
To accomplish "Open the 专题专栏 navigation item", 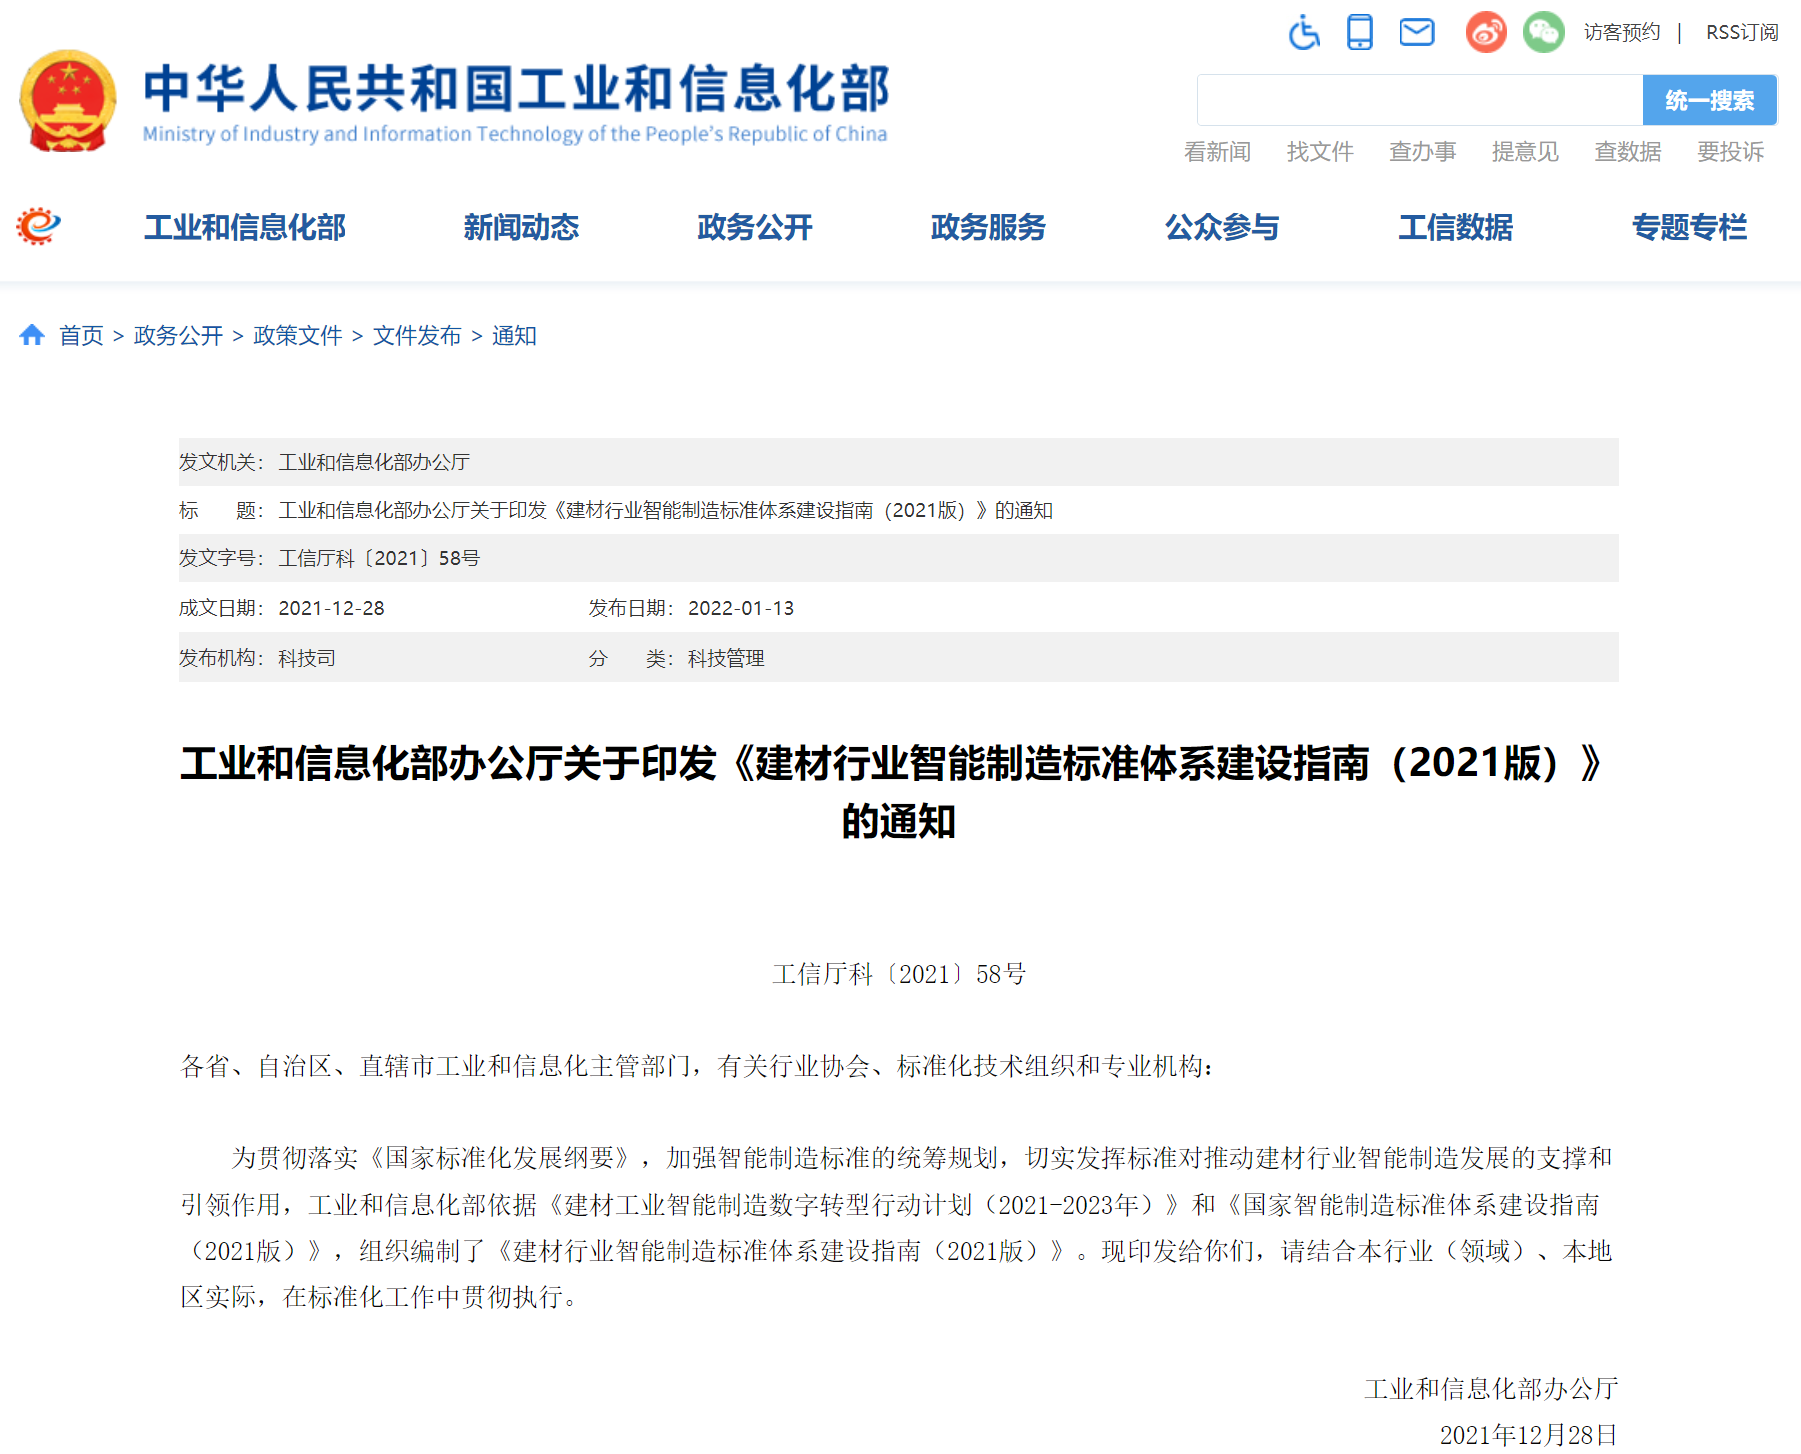I will click(x=1689, y=227).
